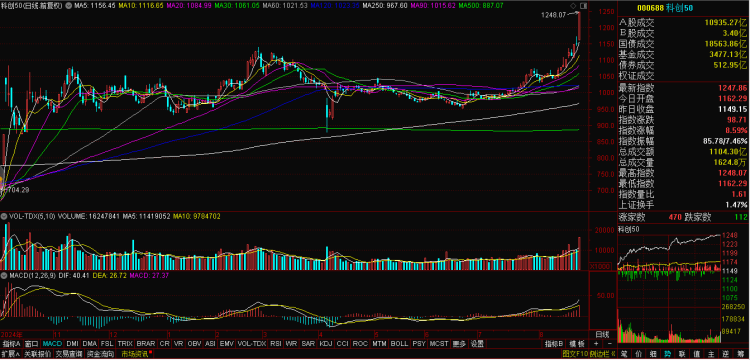Expand the 扩展 panel
Viewport: 750px width, 360px height.
pyautogui.click(x=10, y=354)
